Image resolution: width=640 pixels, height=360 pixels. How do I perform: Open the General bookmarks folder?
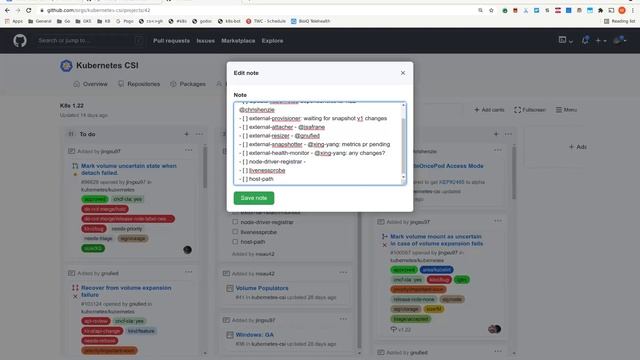coord(40,21)
